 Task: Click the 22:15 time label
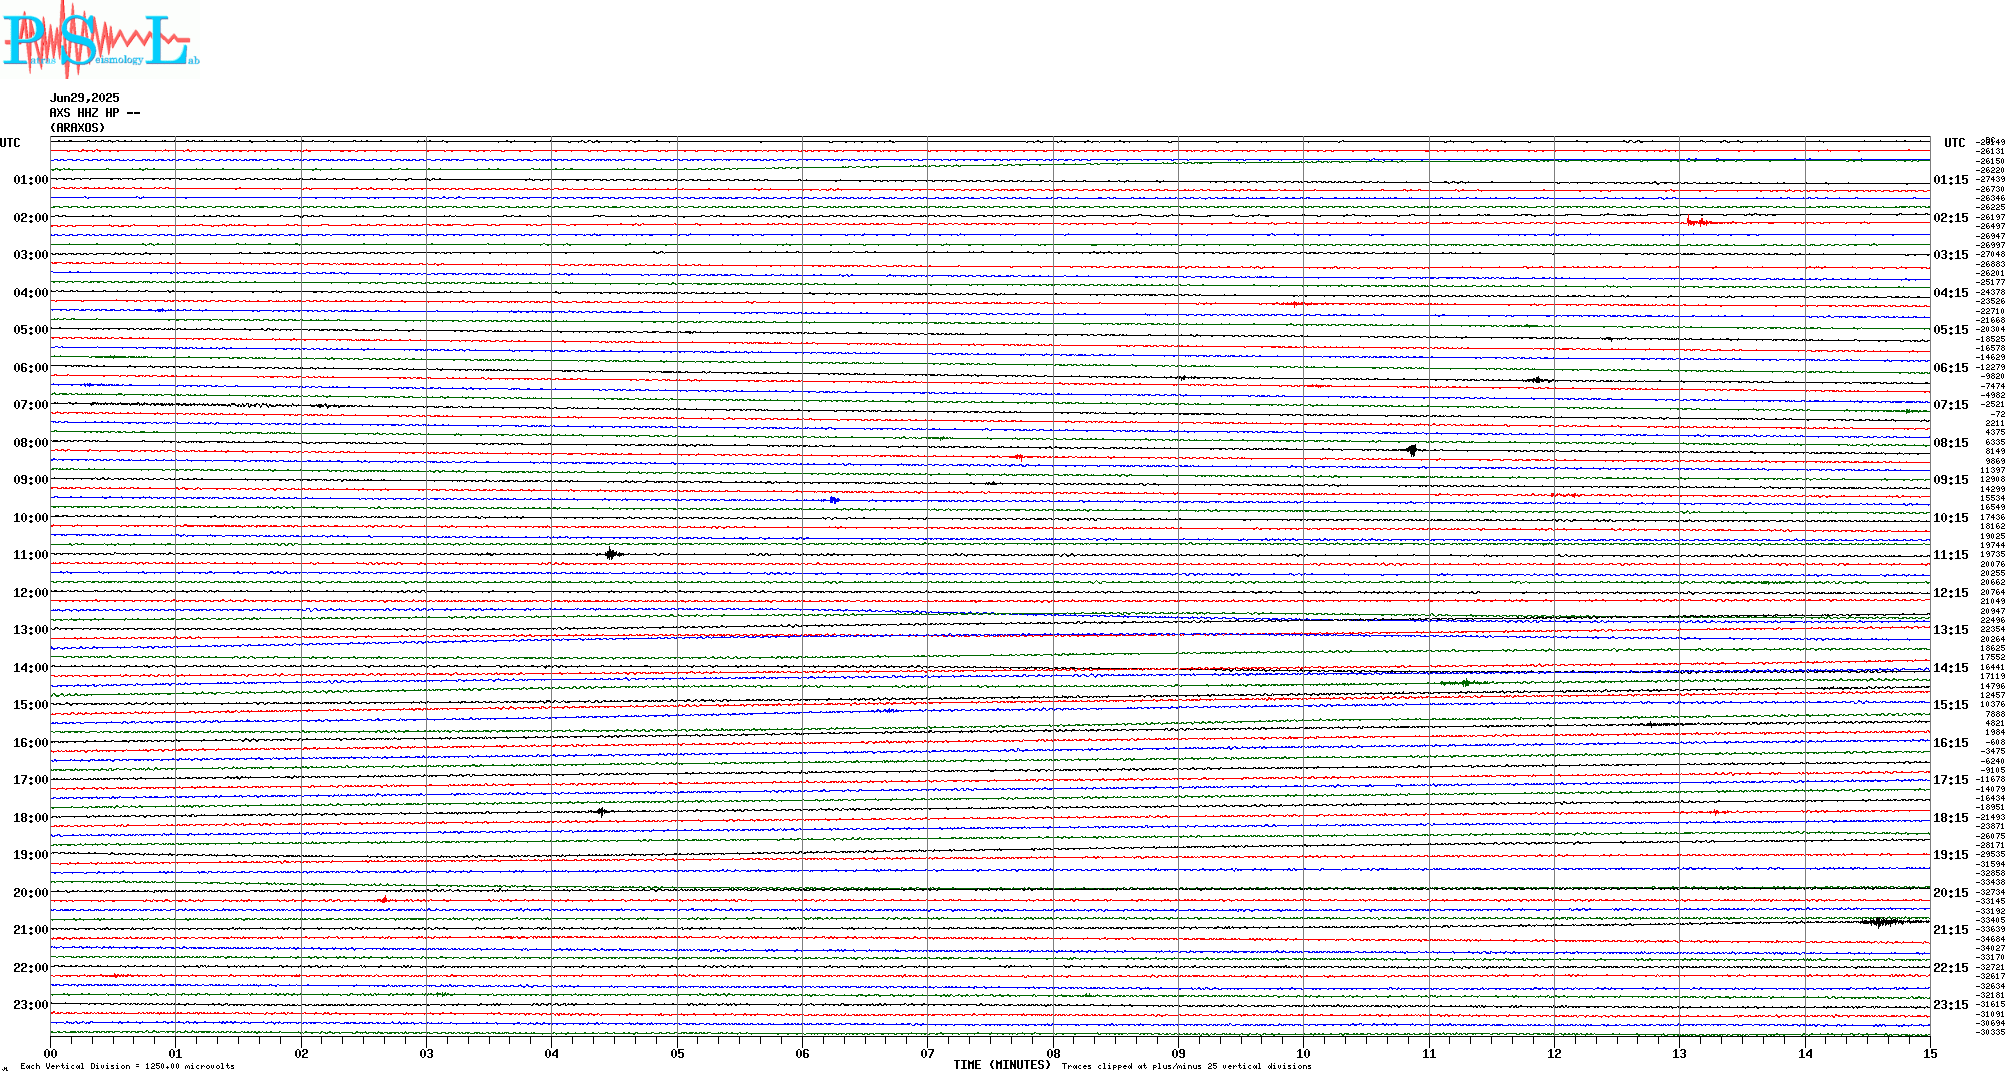(x=1951, y=968)
